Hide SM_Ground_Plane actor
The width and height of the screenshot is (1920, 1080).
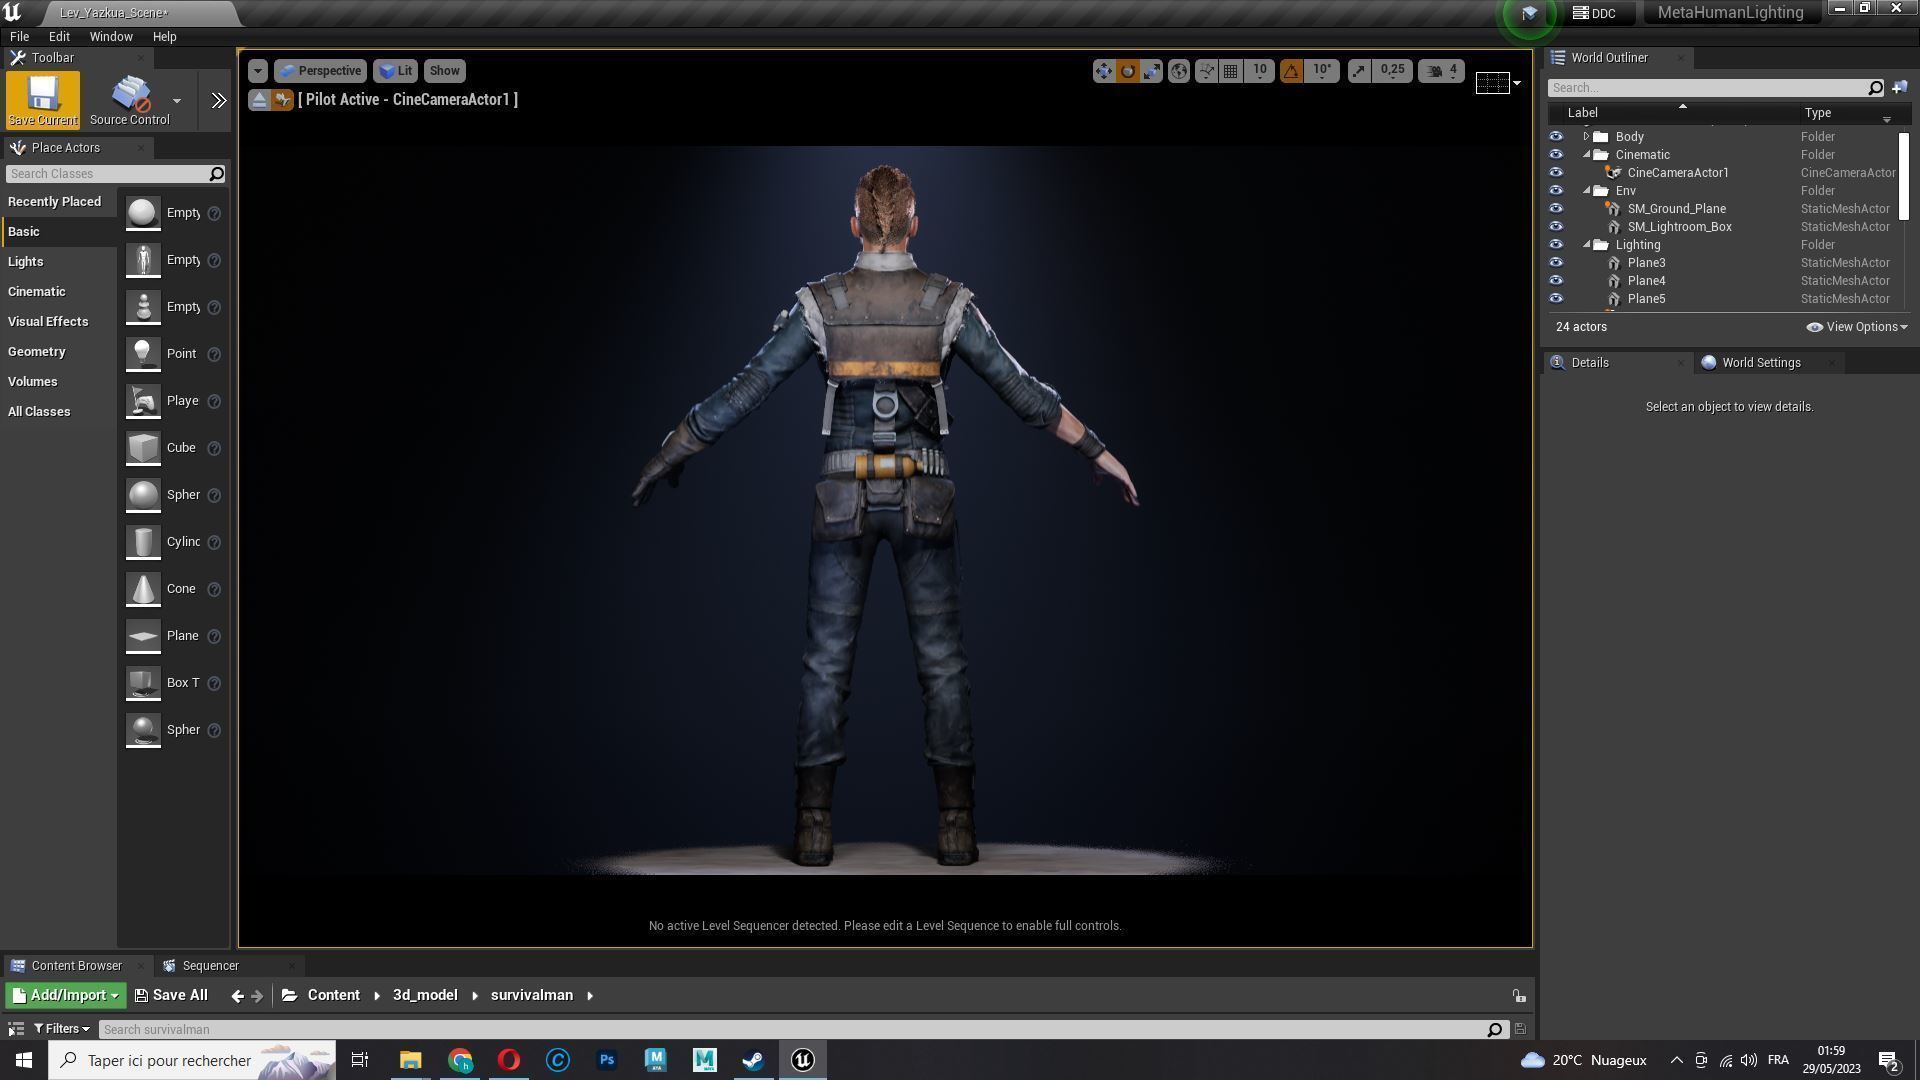pos(1556,209)
